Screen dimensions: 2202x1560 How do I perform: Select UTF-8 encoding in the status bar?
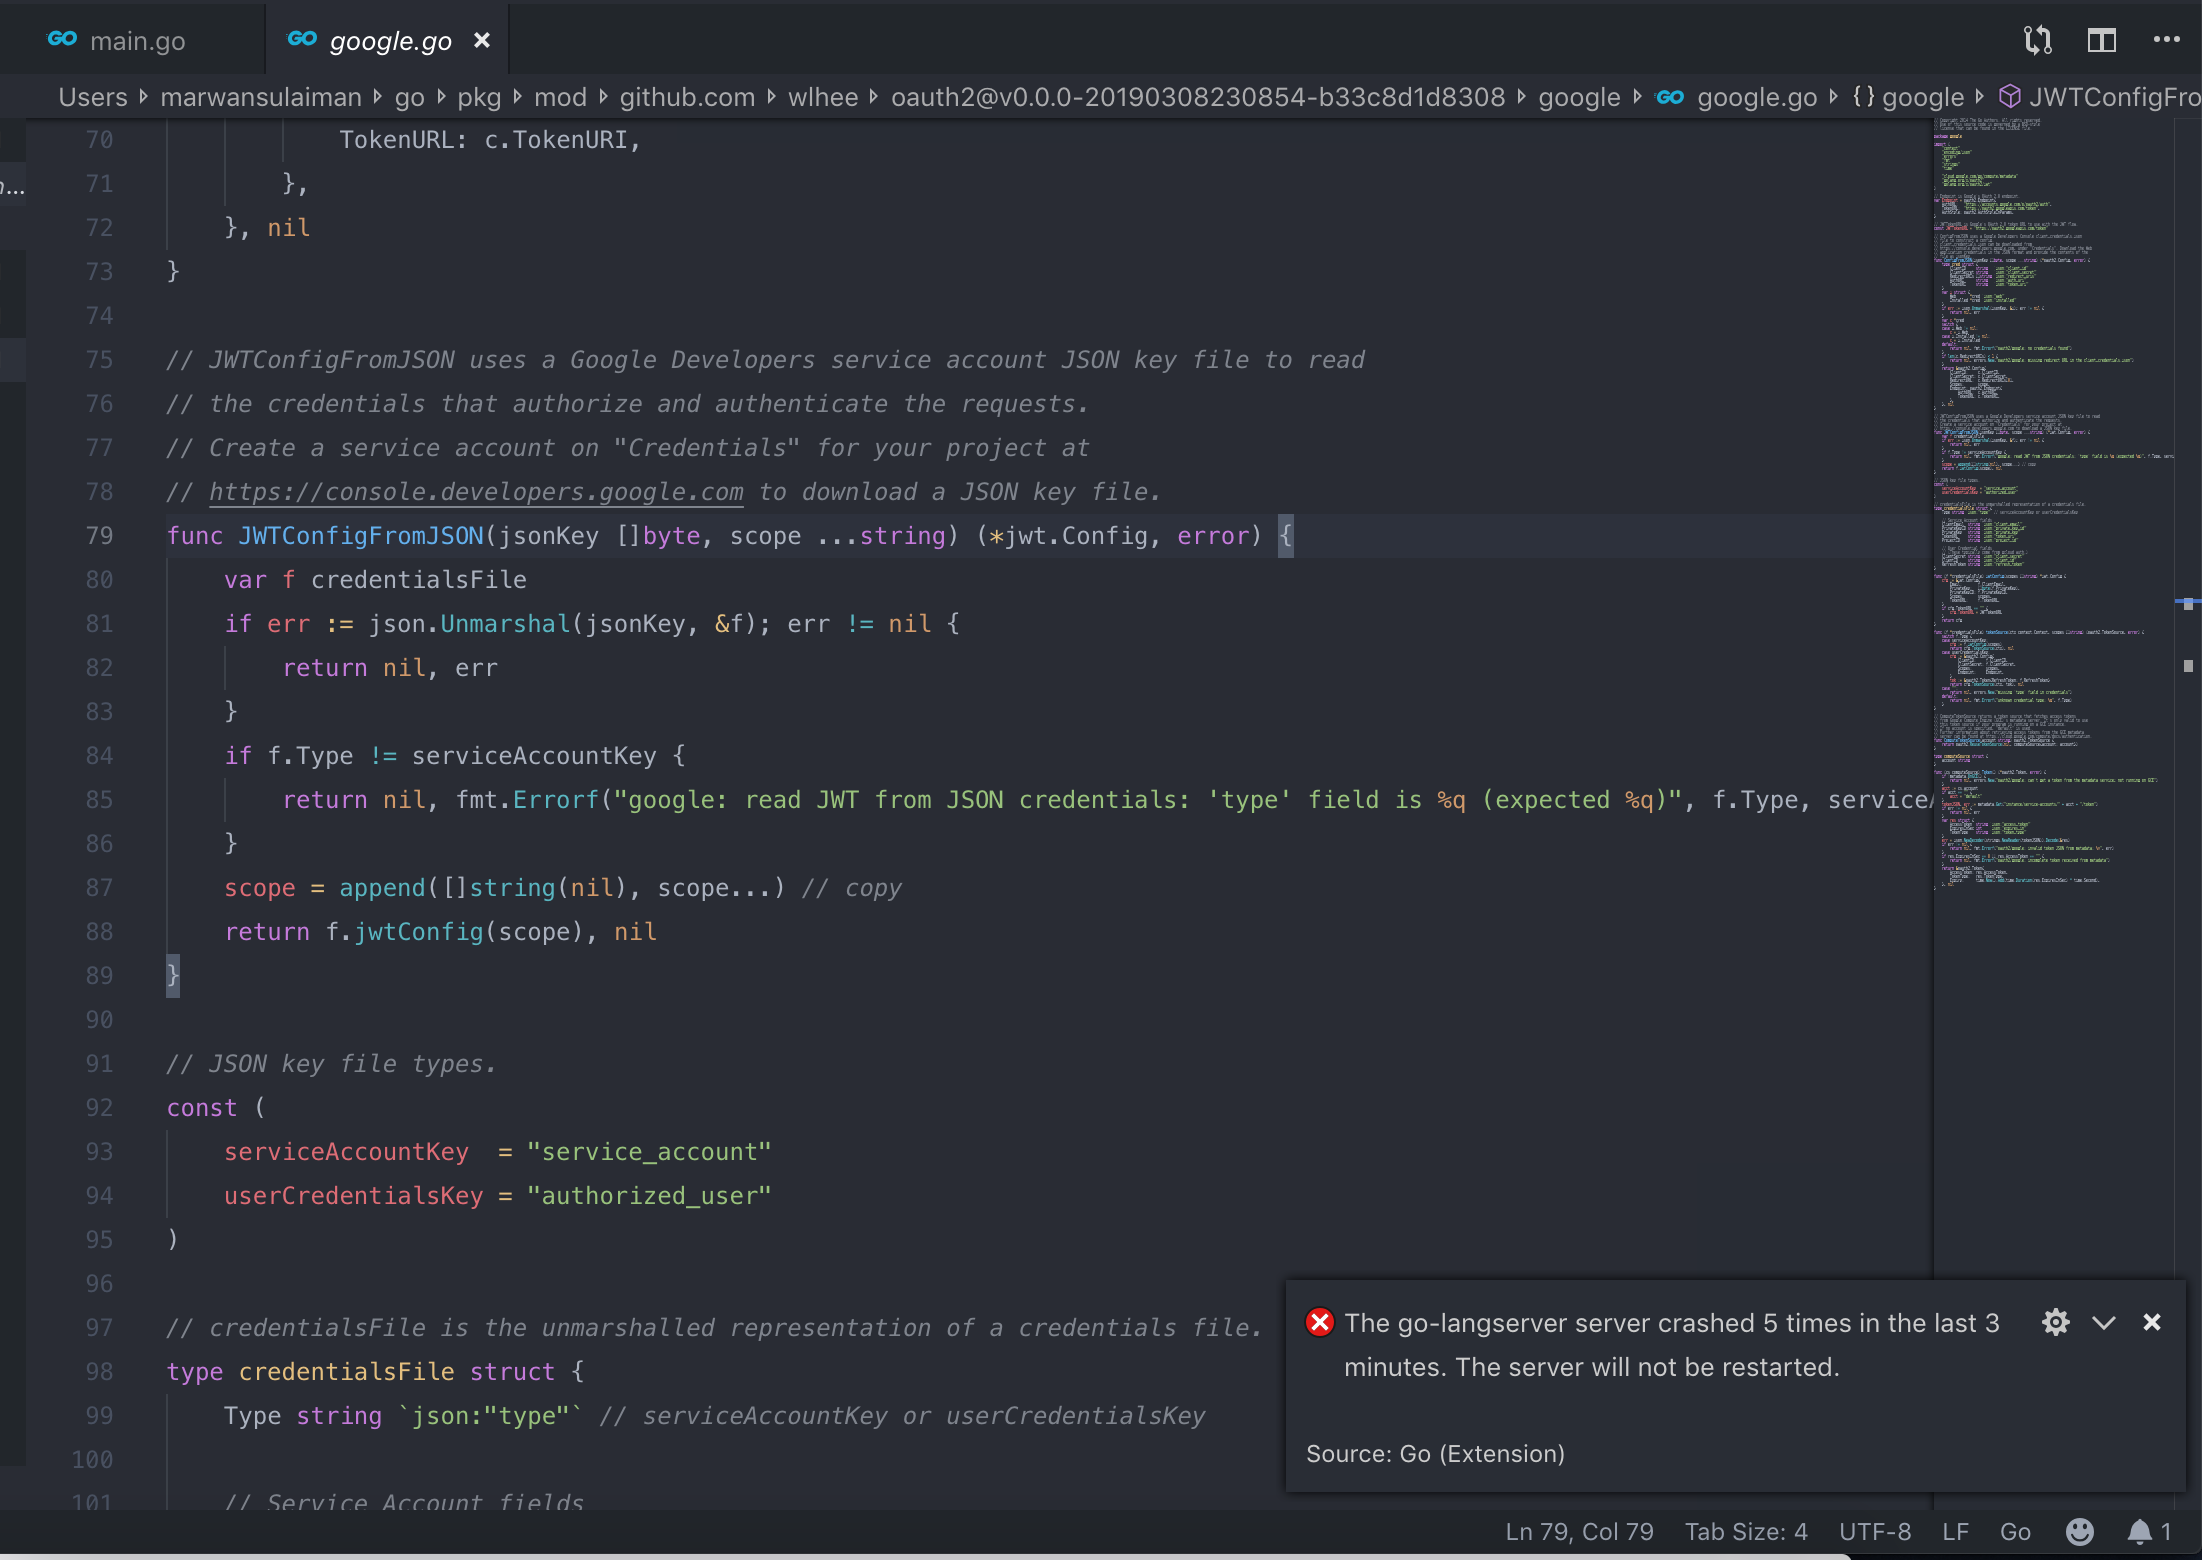click(1874, 1531)
